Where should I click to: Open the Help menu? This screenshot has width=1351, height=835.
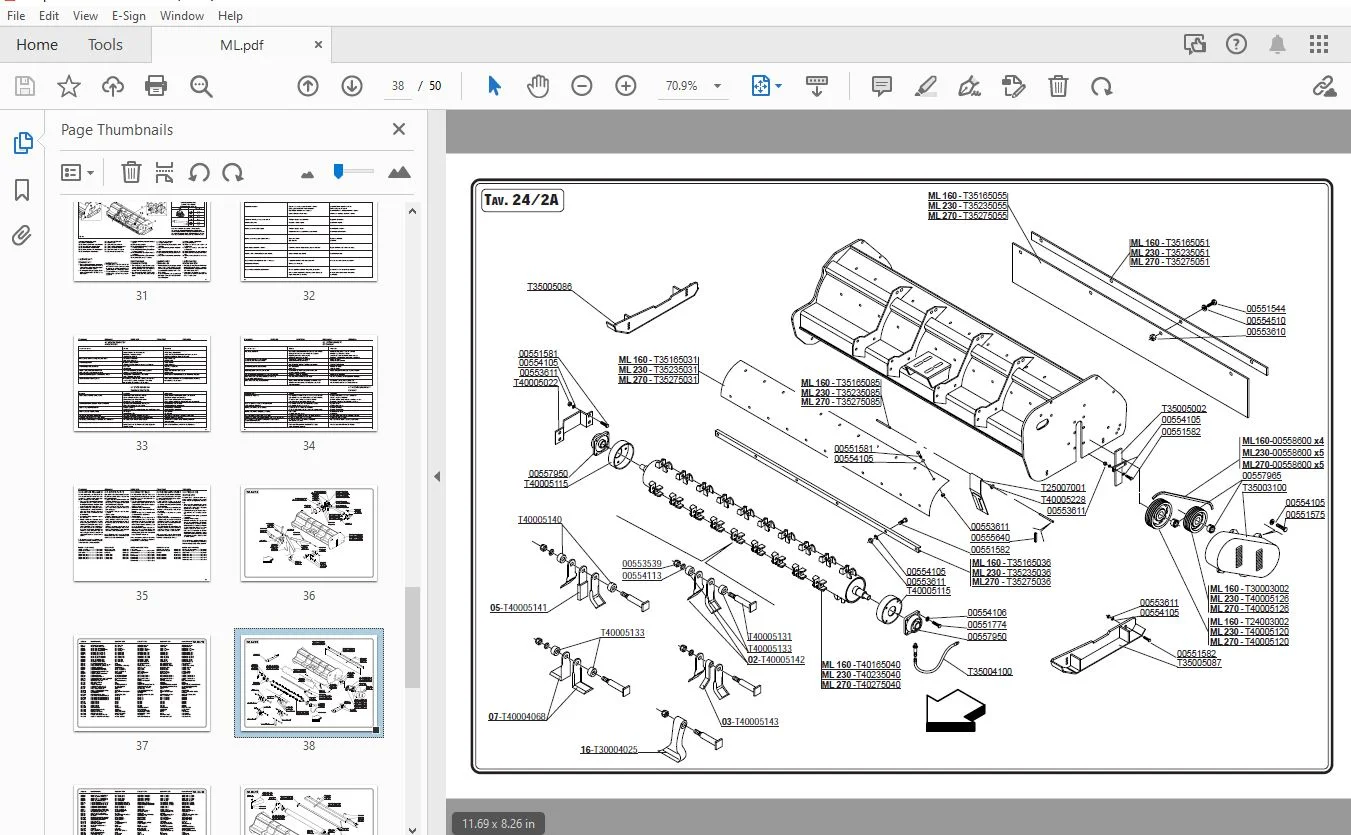(230, 16)
